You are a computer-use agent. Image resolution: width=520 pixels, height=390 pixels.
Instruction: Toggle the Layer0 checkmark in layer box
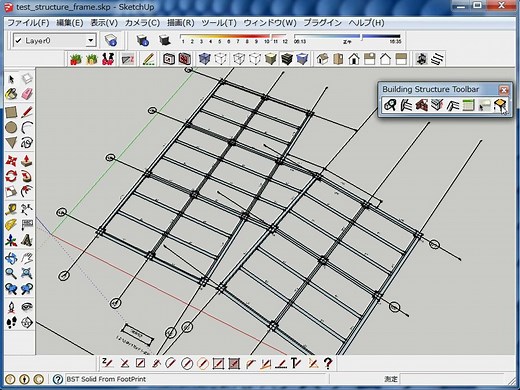click(19, 41)
